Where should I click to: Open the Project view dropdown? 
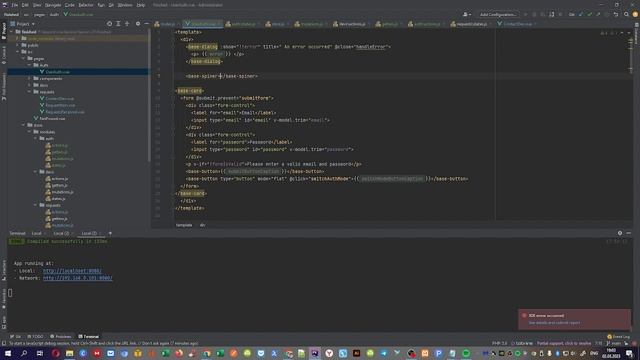coord(23,24)
